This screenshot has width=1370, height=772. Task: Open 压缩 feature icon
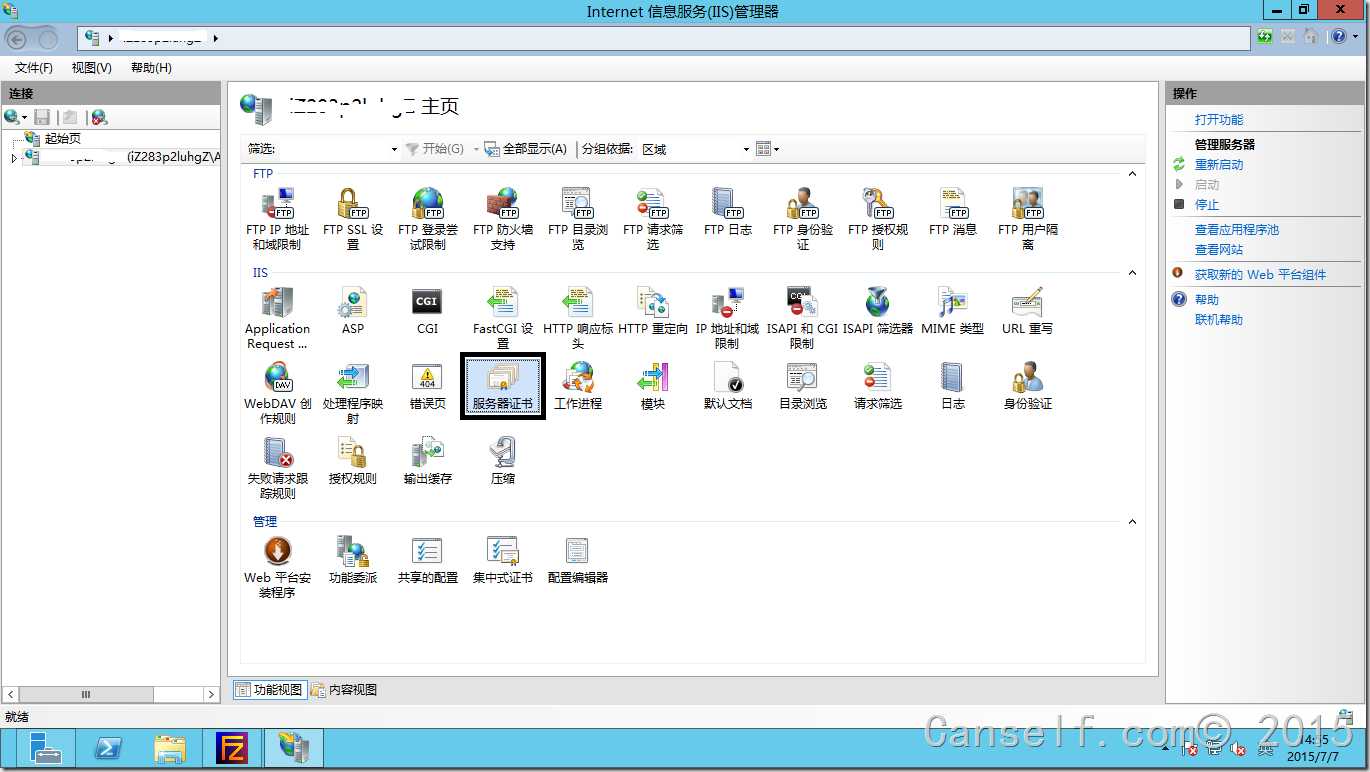pyautogui.click(x=503, y=460)
